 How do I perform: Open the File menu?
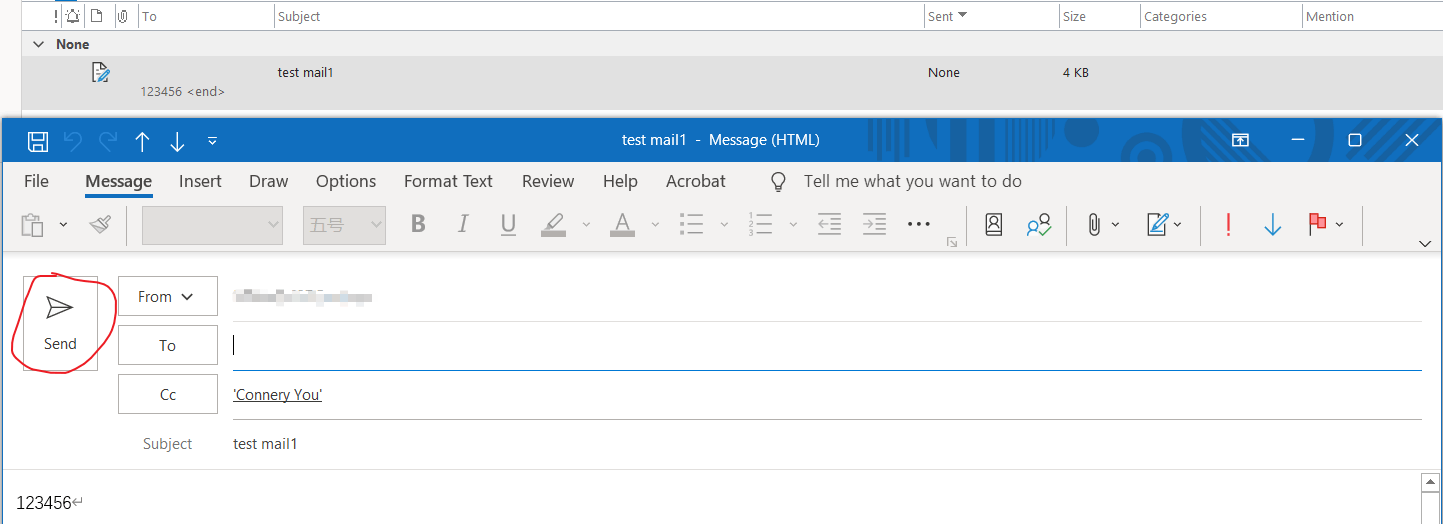[x=36, y=181]
